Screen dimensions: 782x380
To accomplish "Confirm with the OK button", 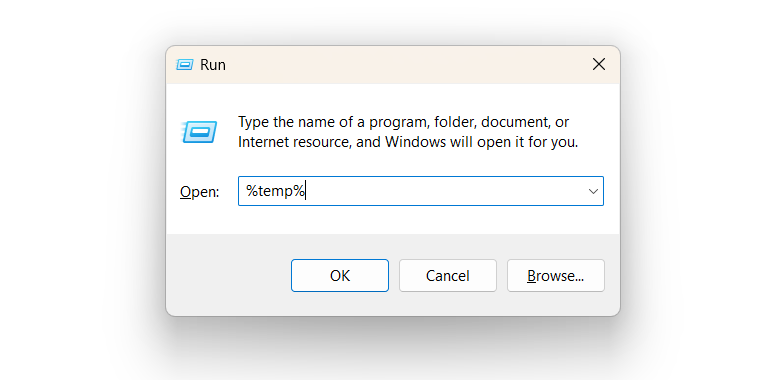I will click(x=340, y=275).
